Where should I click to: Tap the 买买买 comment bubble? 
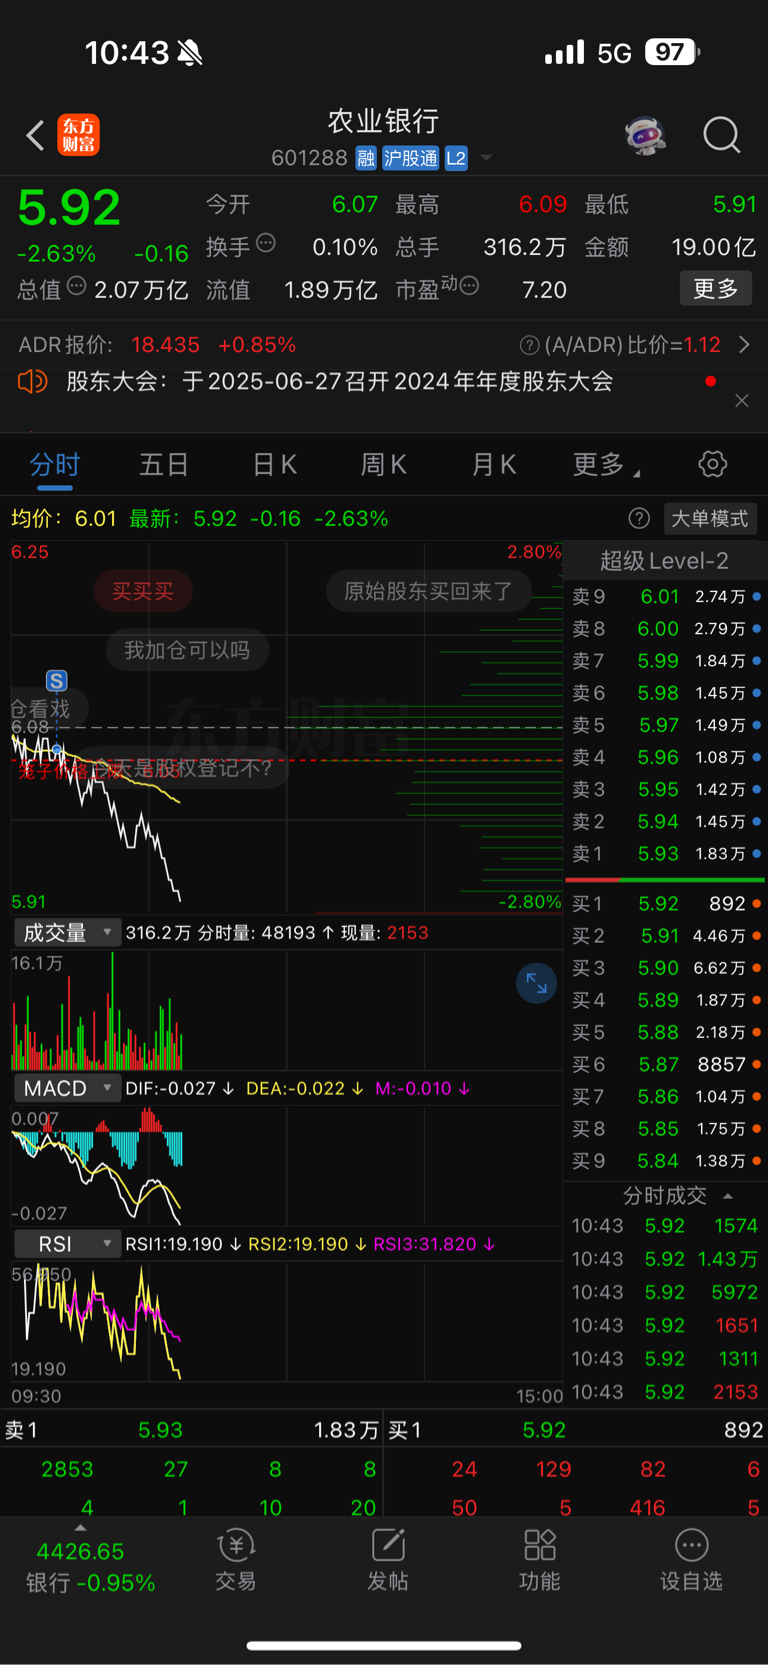coord(143,591)
